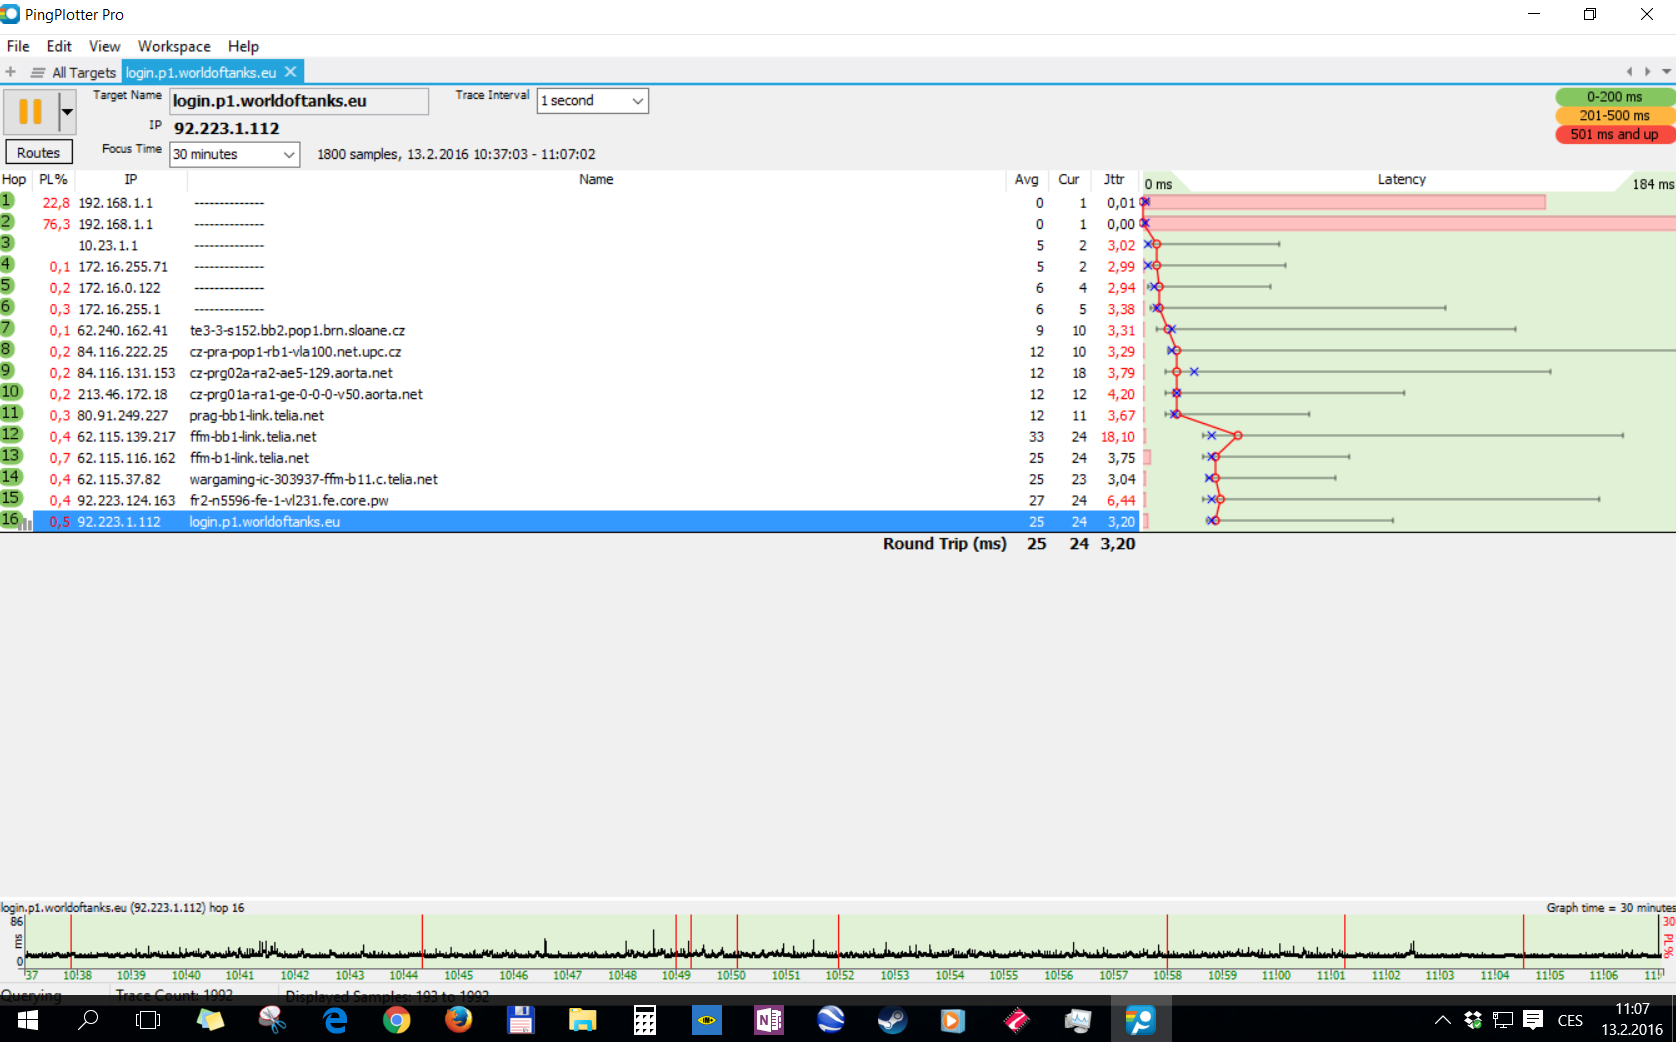Open Google Earth from the taskbar
The width and height of the screenshot is (1676, 1042).
tap(830, 1020)
